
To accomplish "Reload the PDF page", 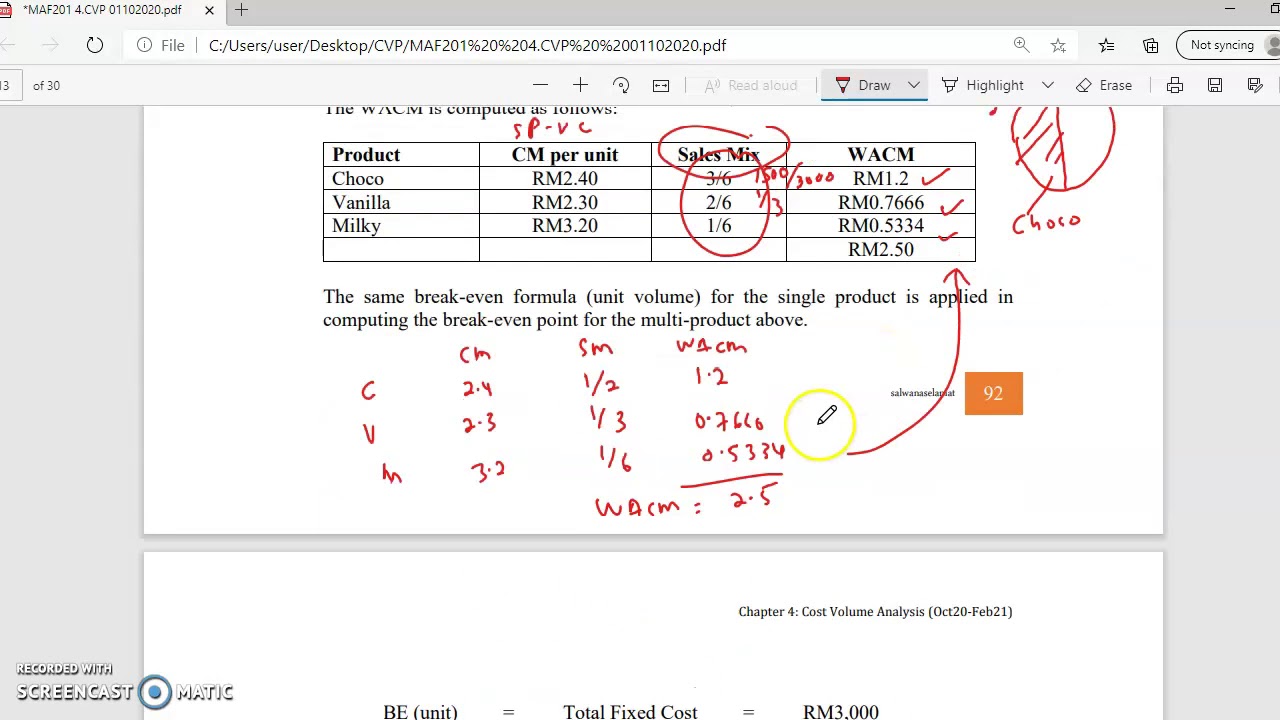I will click(94, 45).
